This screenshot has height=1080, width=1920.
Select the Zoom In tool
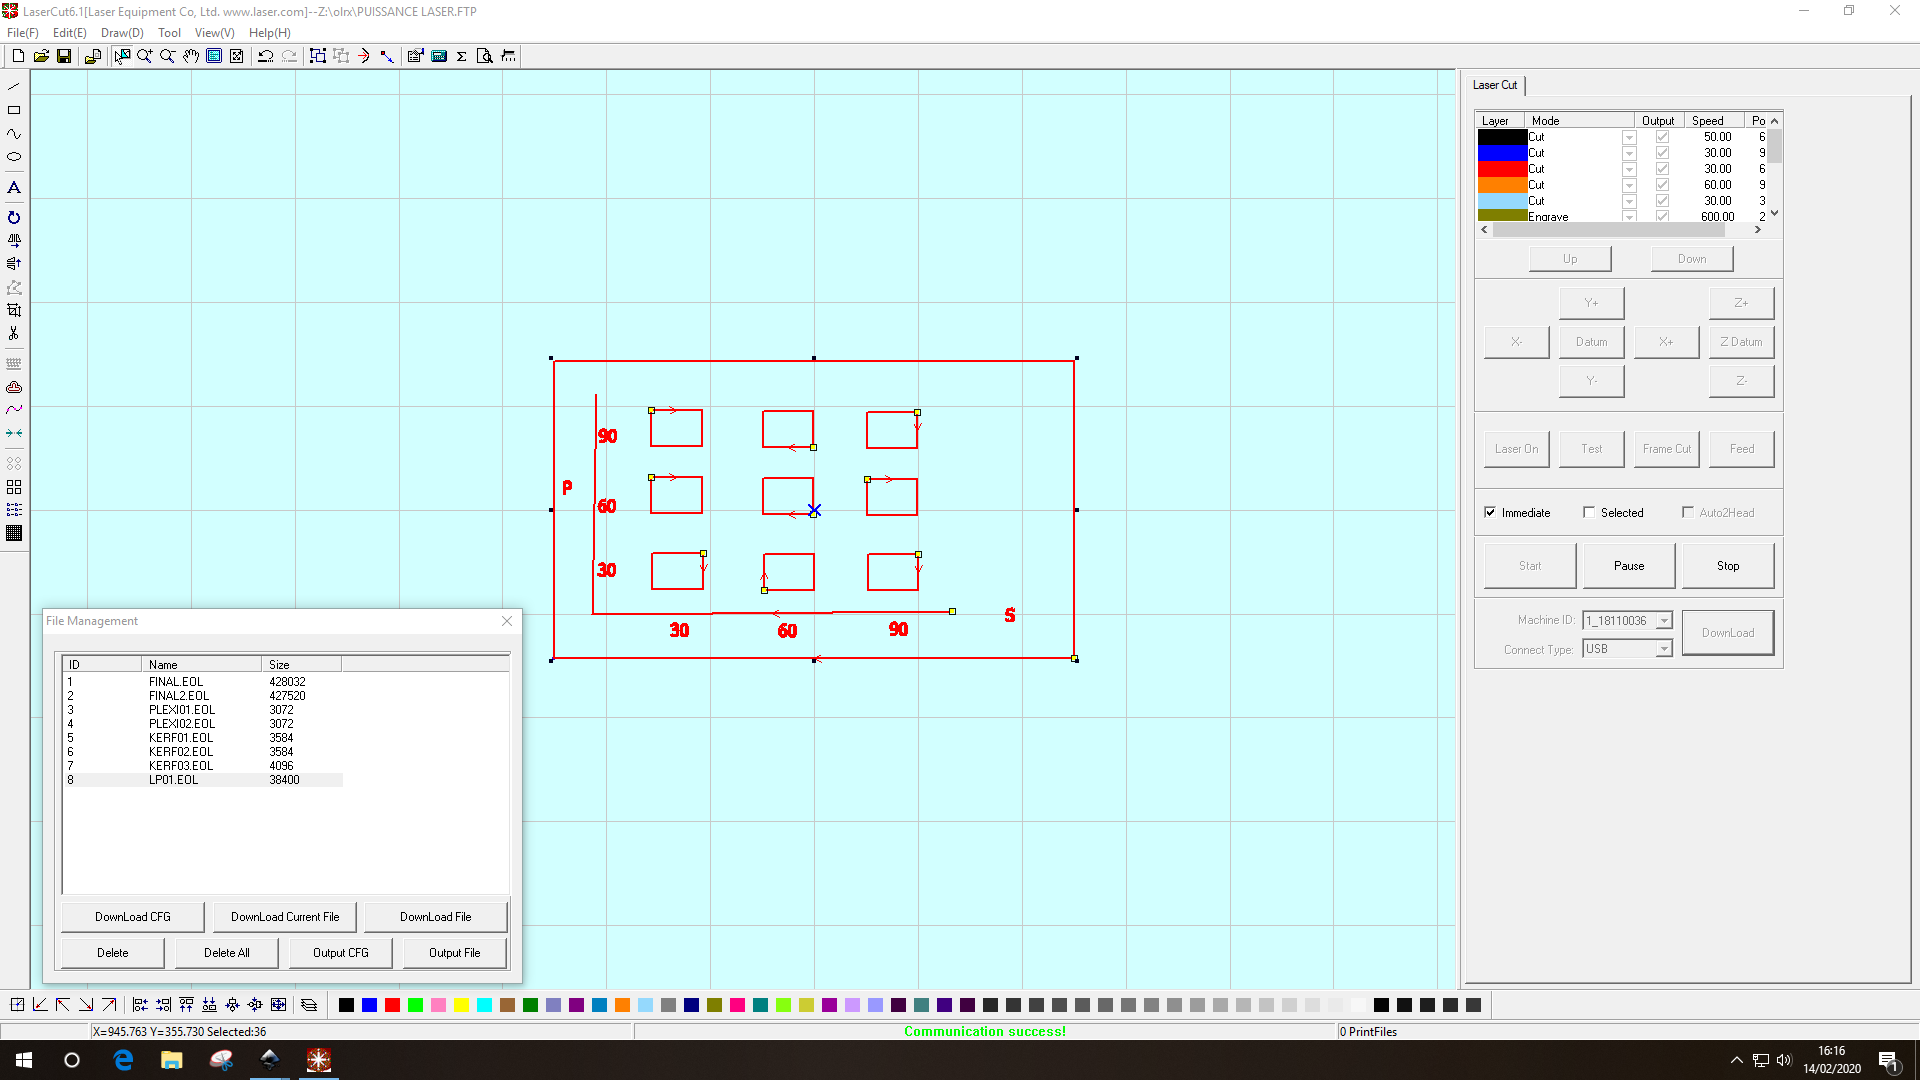145,56
